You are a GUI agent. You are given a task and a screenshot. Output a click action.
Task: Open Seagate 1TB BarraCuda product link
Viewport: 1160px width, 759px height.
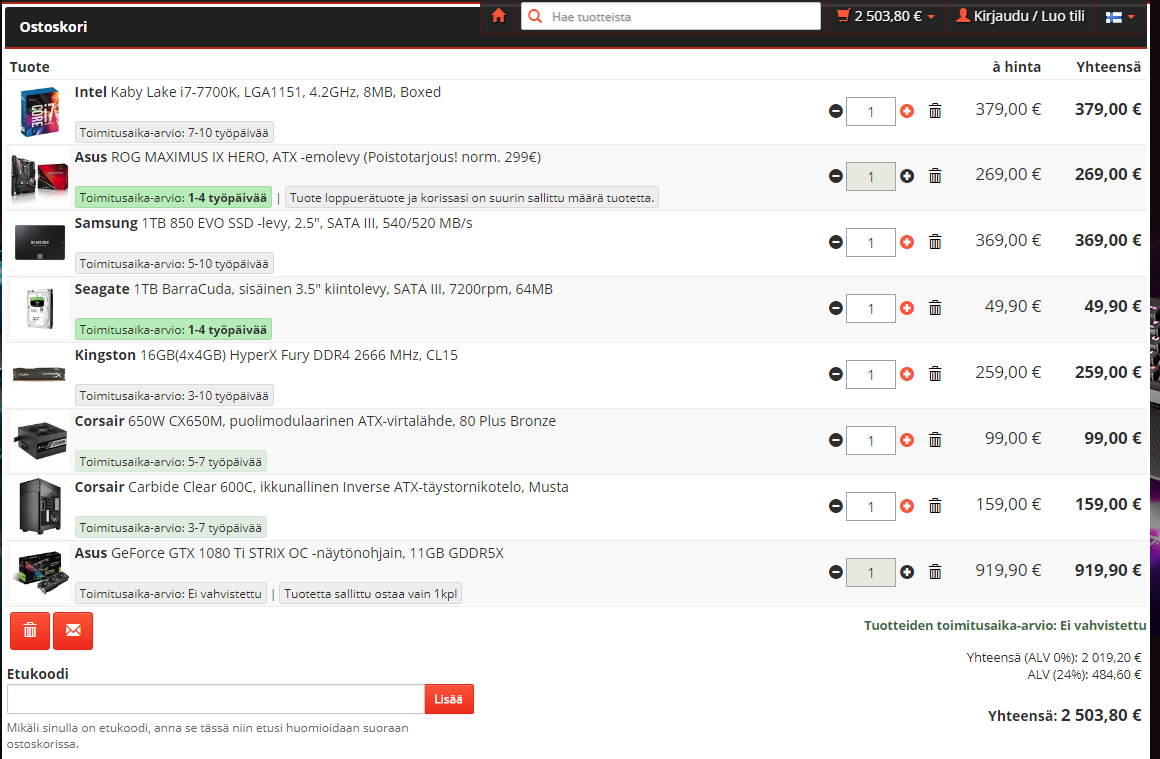(x=314, y=289)
